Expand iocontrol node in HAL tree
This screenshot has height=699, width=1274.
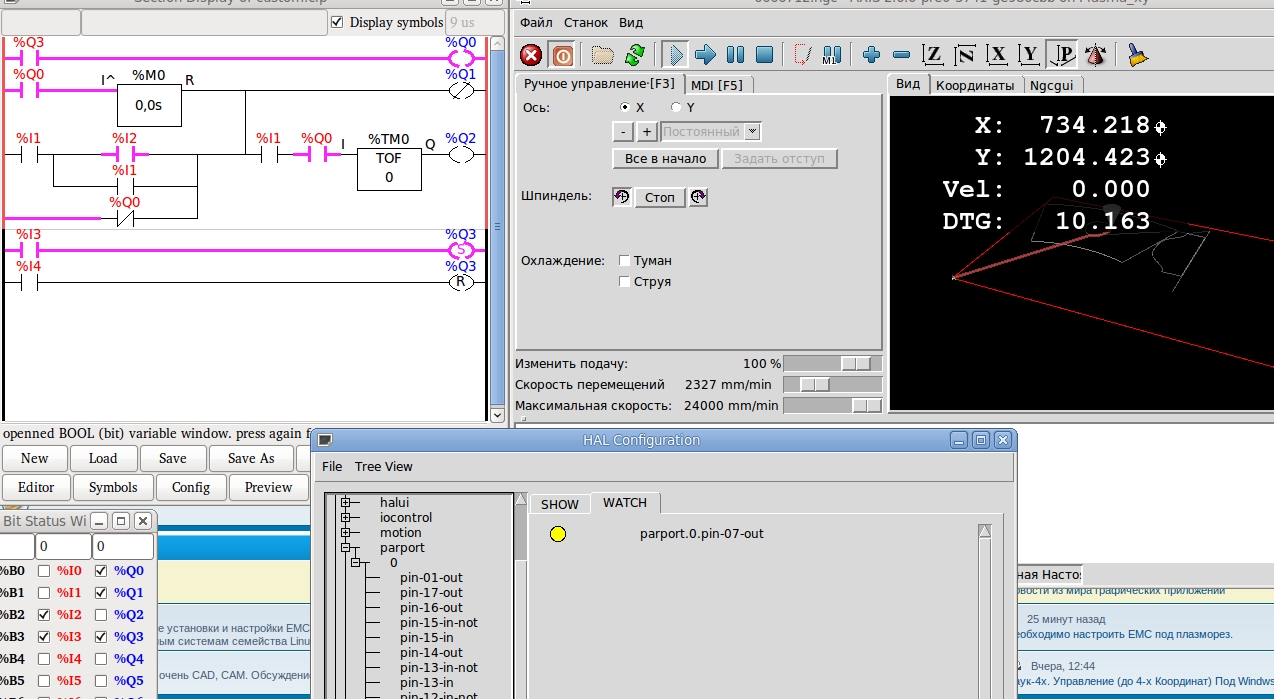346,518
